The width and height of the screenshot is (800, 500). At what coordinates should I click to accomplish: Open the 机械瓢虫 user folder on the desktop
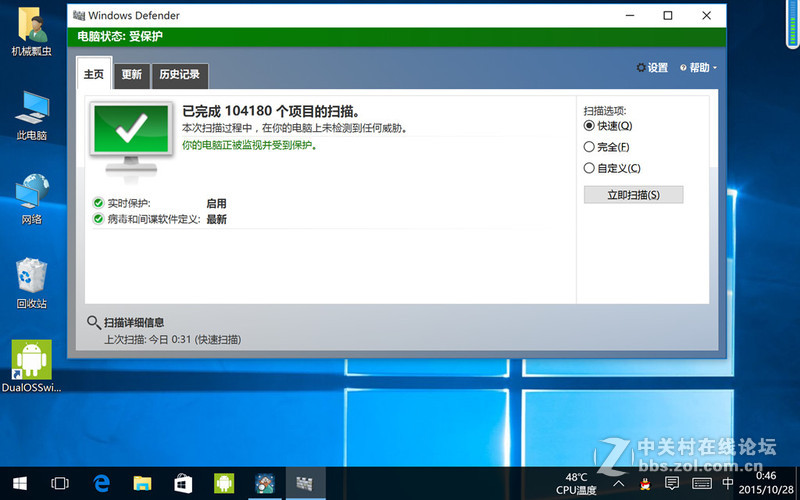tap(32, 34)
